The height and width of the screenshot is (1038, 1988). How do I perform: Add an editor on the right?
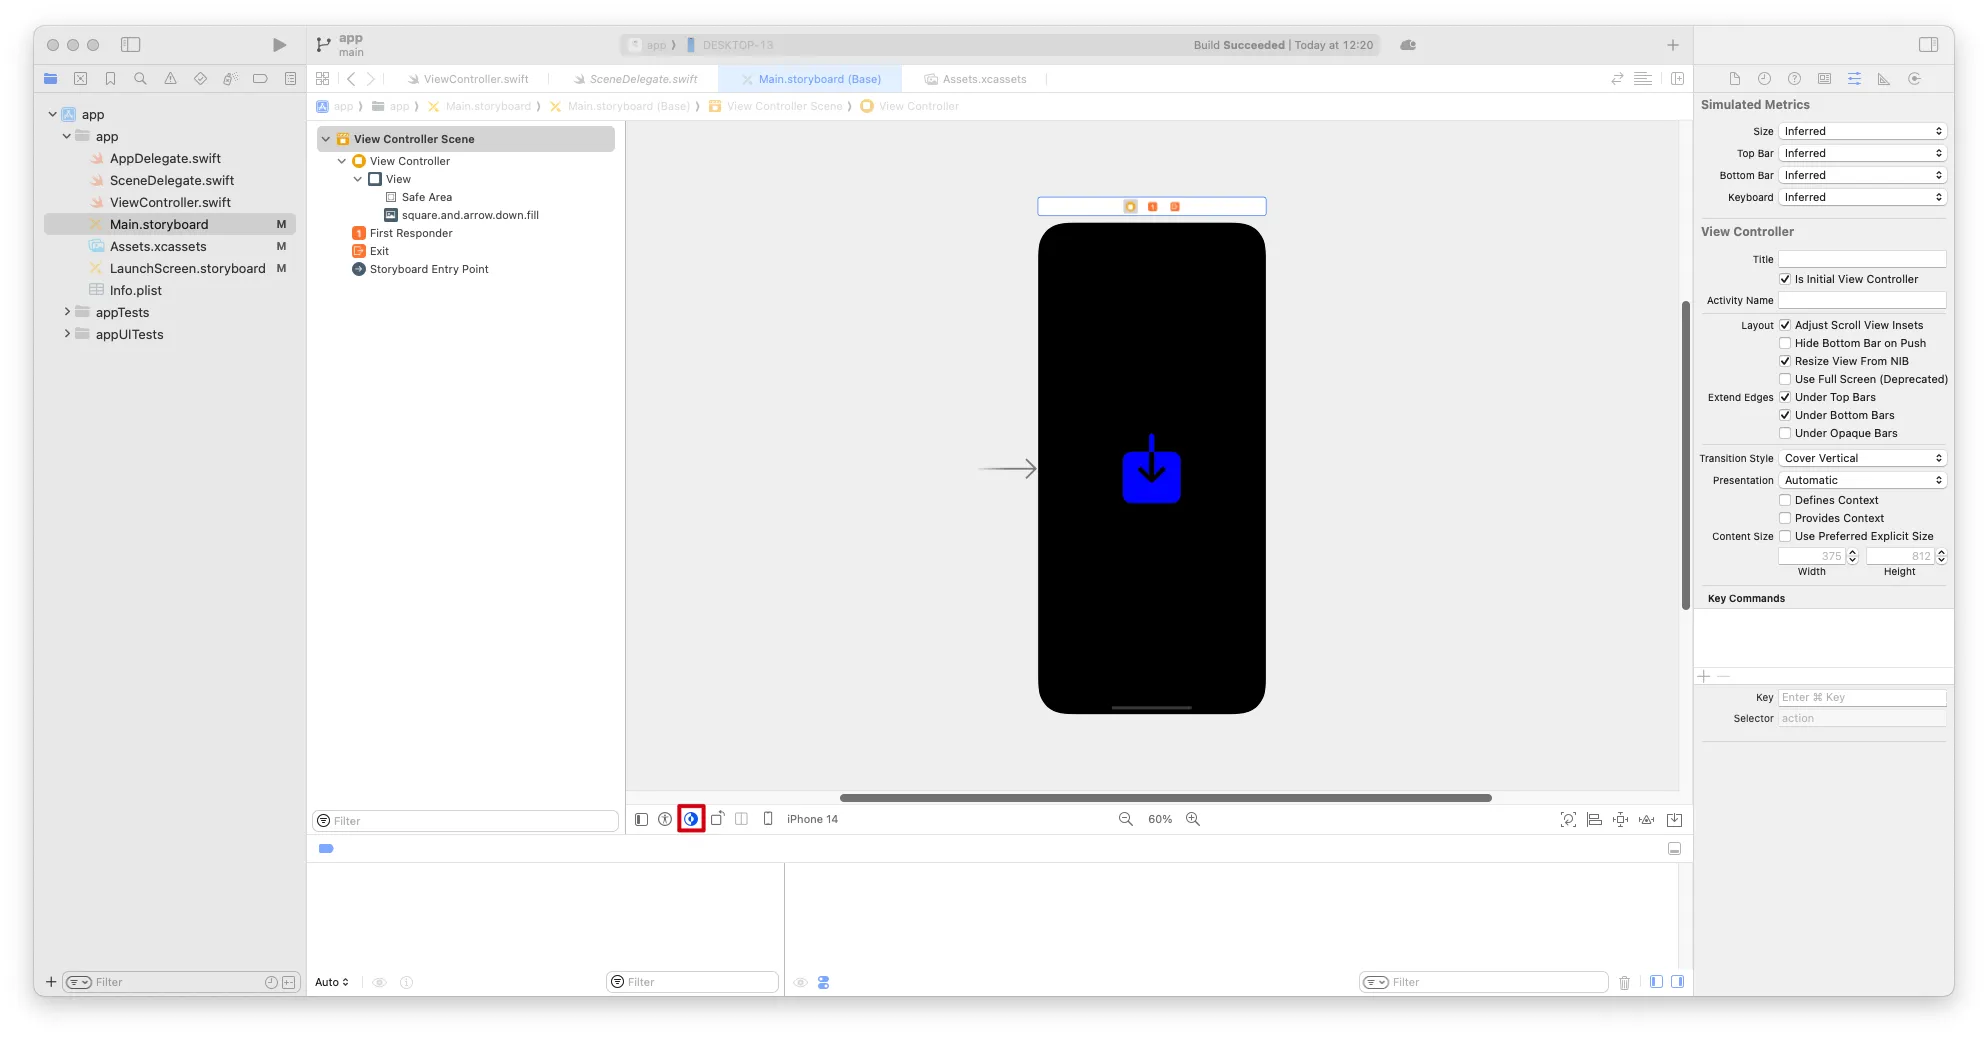tap(1678, 79)
